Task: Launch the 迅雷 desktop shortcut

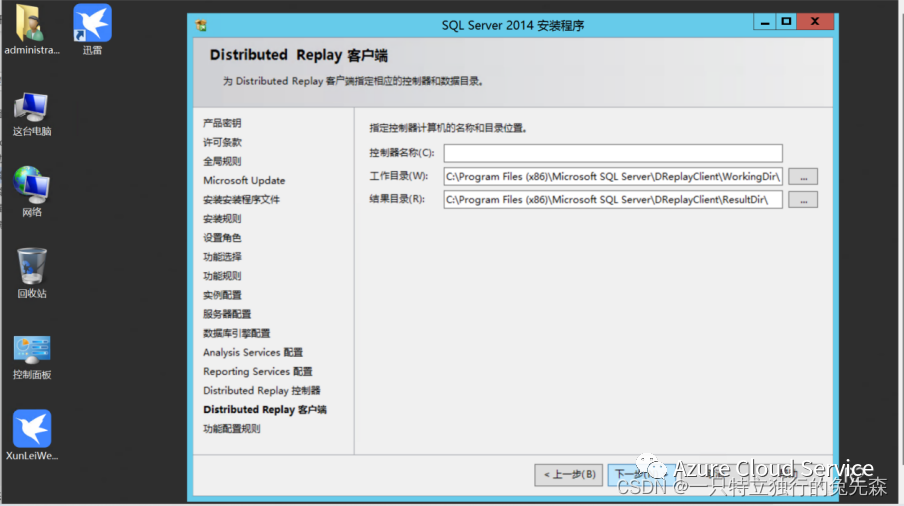Action: click(92, 30)
